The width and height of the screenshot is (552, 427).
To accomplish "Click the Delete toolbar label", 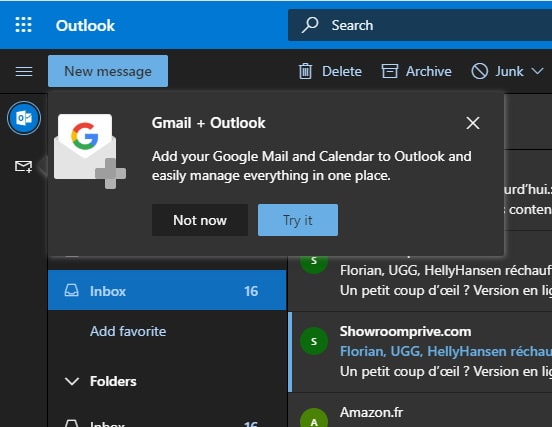I will pos(342,71).
